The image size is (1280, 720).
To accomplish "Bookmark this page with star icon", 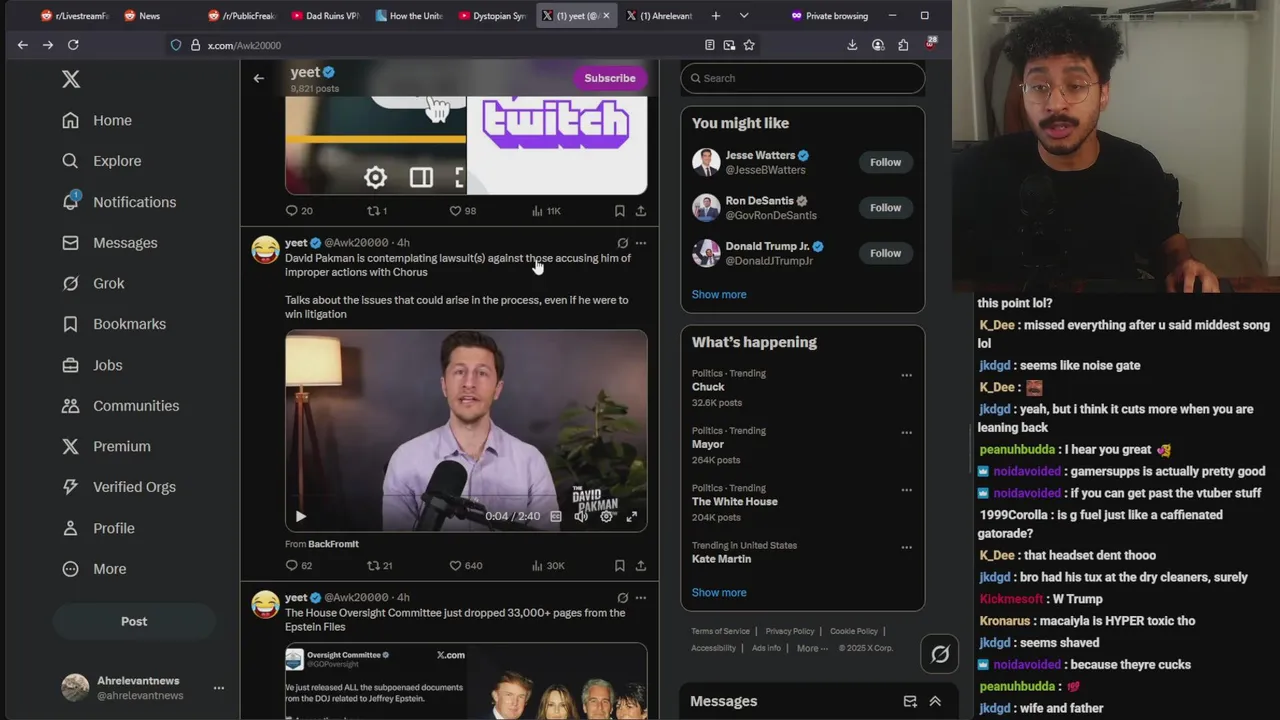I will coord(749,45).
